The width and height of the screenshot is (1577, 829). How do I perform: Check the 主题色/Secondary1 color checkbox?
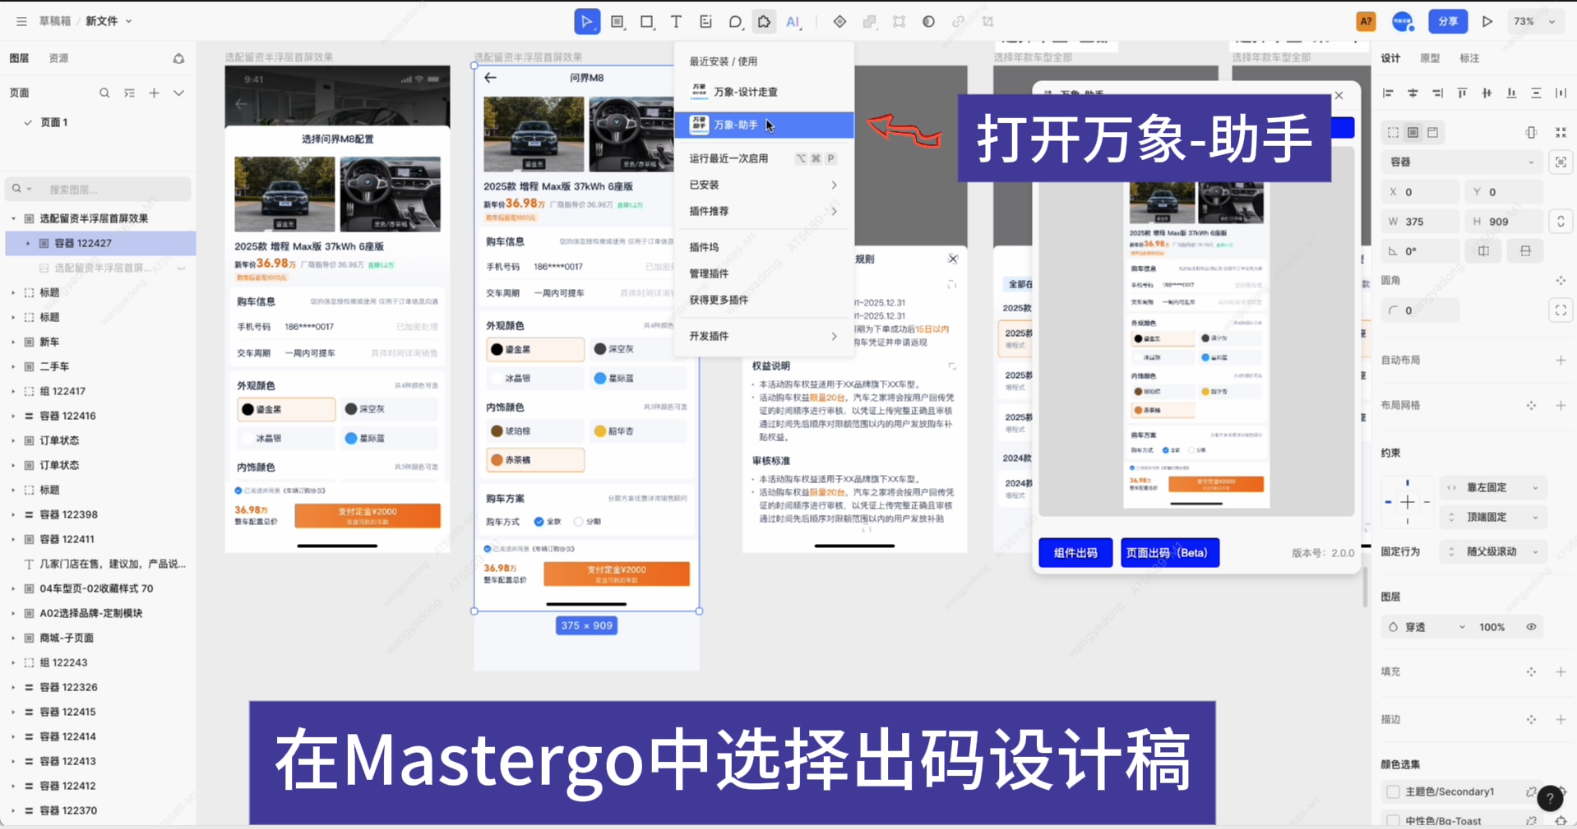click(1393, 791)
